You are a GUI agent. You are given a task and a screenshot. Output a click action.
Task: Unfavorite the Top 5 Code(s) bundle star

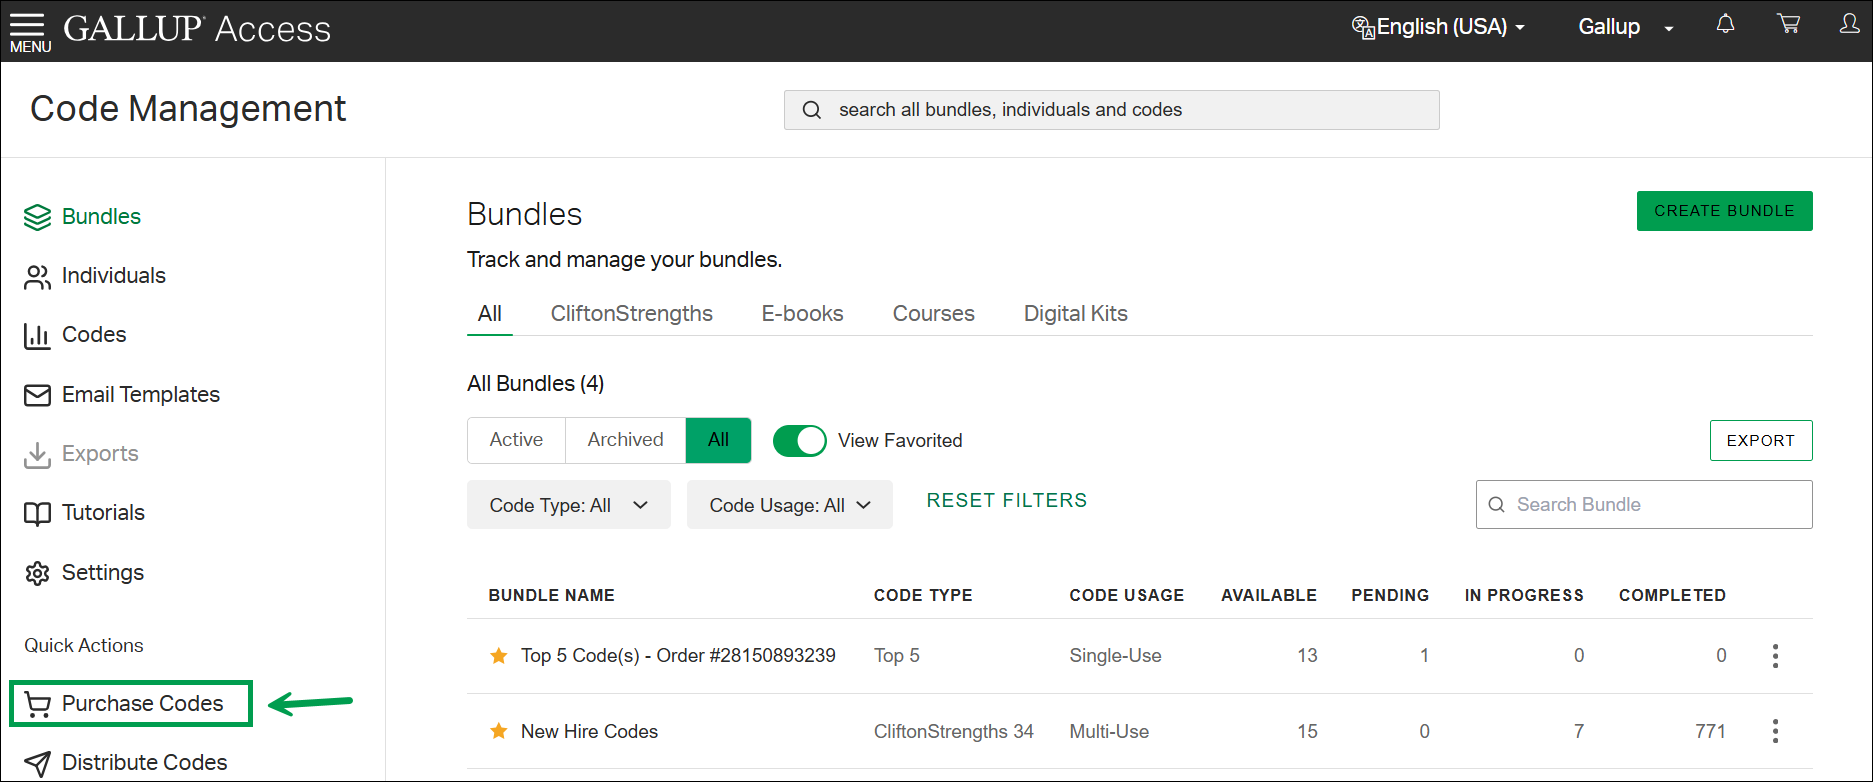(498, 656)
